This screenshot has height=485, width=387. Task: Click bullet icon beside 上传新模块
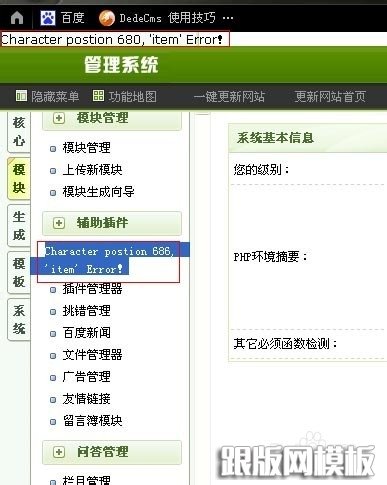pyautogui.click(x=53, y=171)
